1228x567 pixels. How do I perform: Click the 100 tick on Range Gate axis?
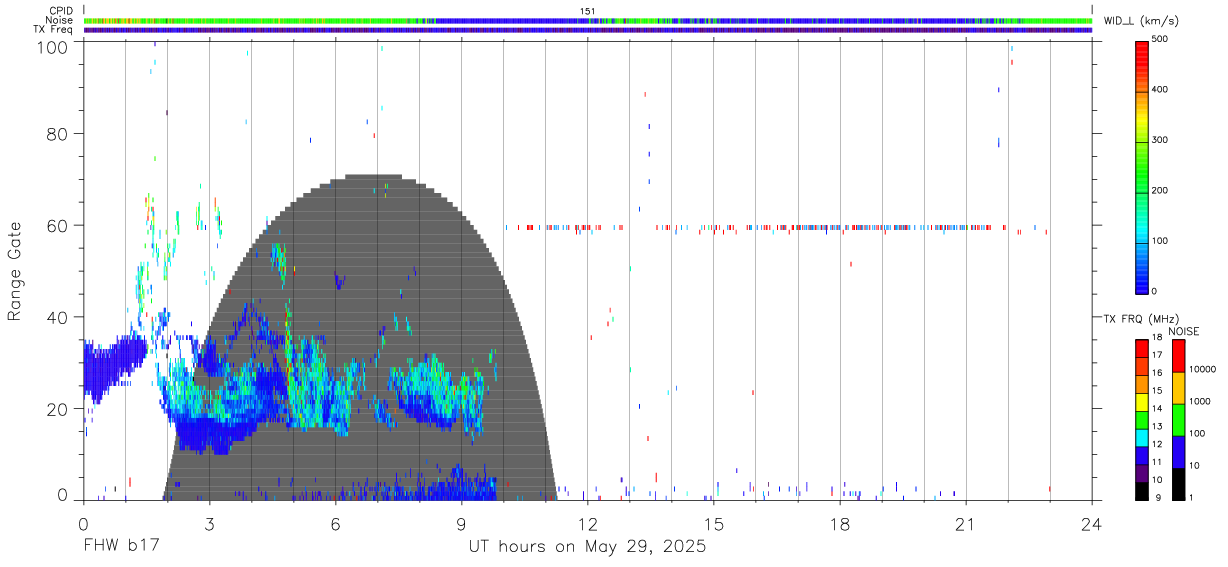(x=52, y=47)
